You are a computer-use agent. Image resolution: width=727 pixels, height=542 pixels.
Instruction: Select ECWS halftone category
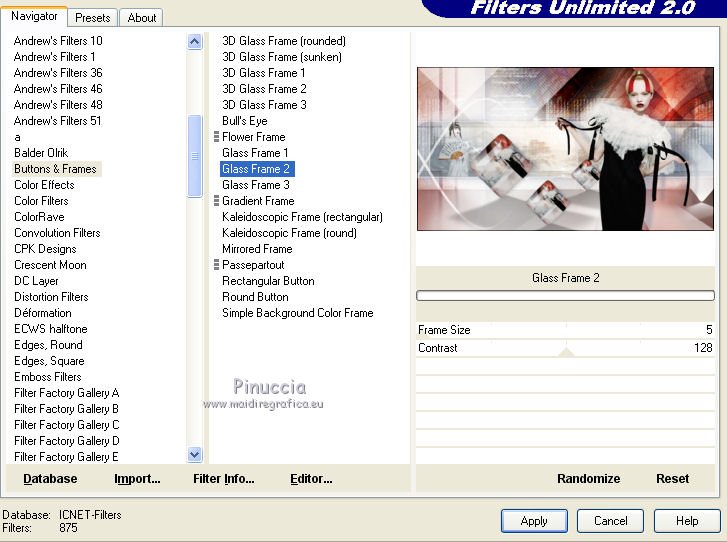(x=51, y=329)
